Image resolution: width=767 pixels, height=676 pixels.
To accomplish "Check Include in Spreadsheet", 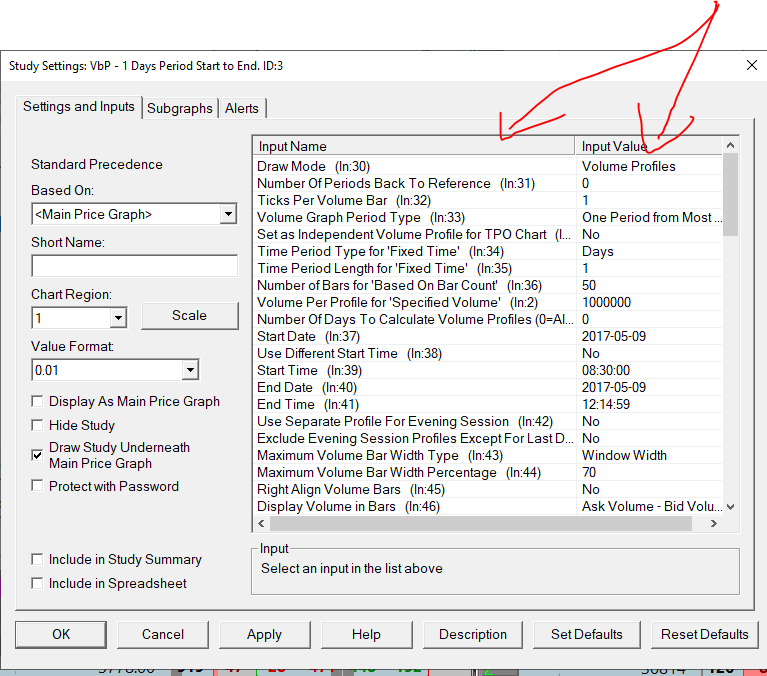I will [37, 583].
